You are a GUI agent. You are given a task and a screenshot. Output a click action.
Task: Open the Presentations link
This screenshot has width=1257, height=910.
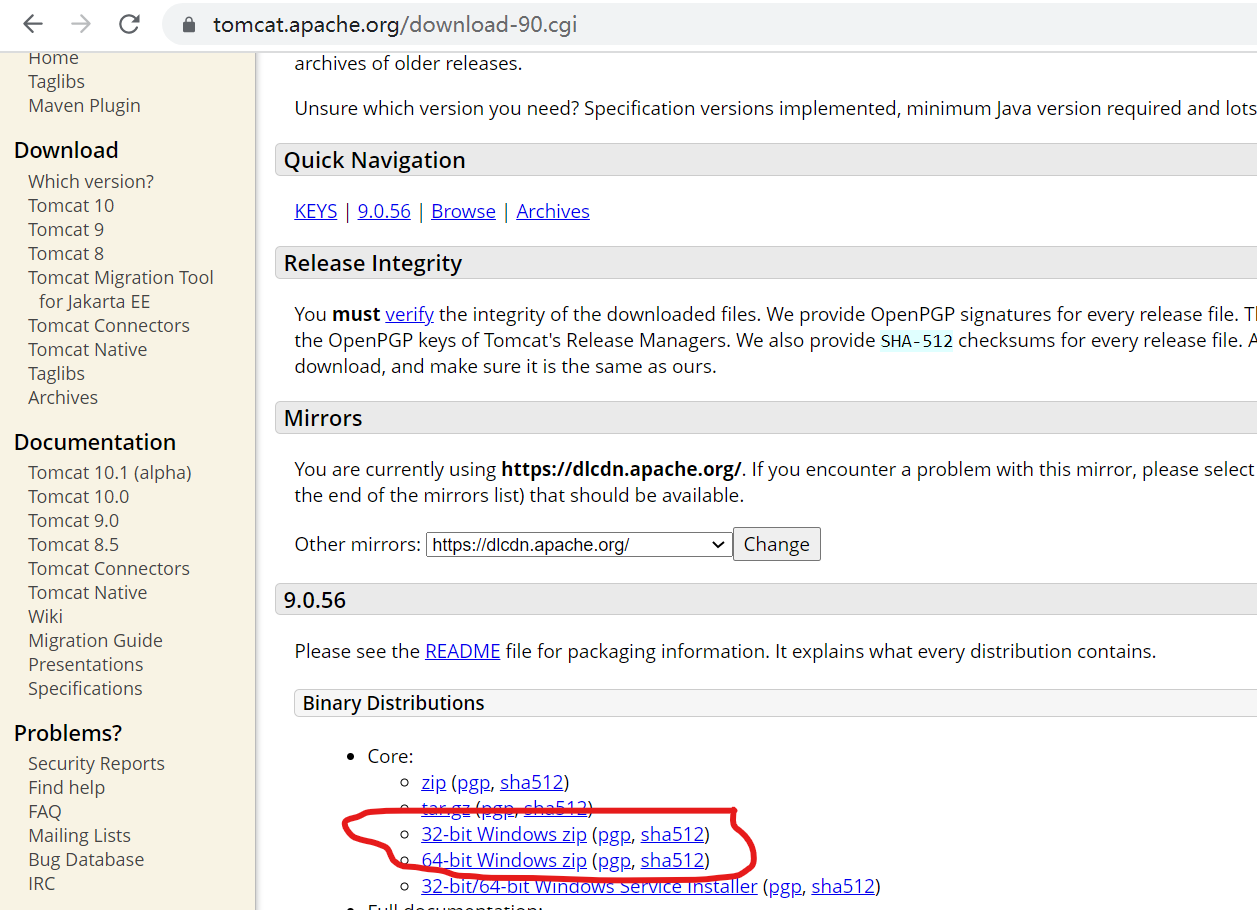coord(85,664)
